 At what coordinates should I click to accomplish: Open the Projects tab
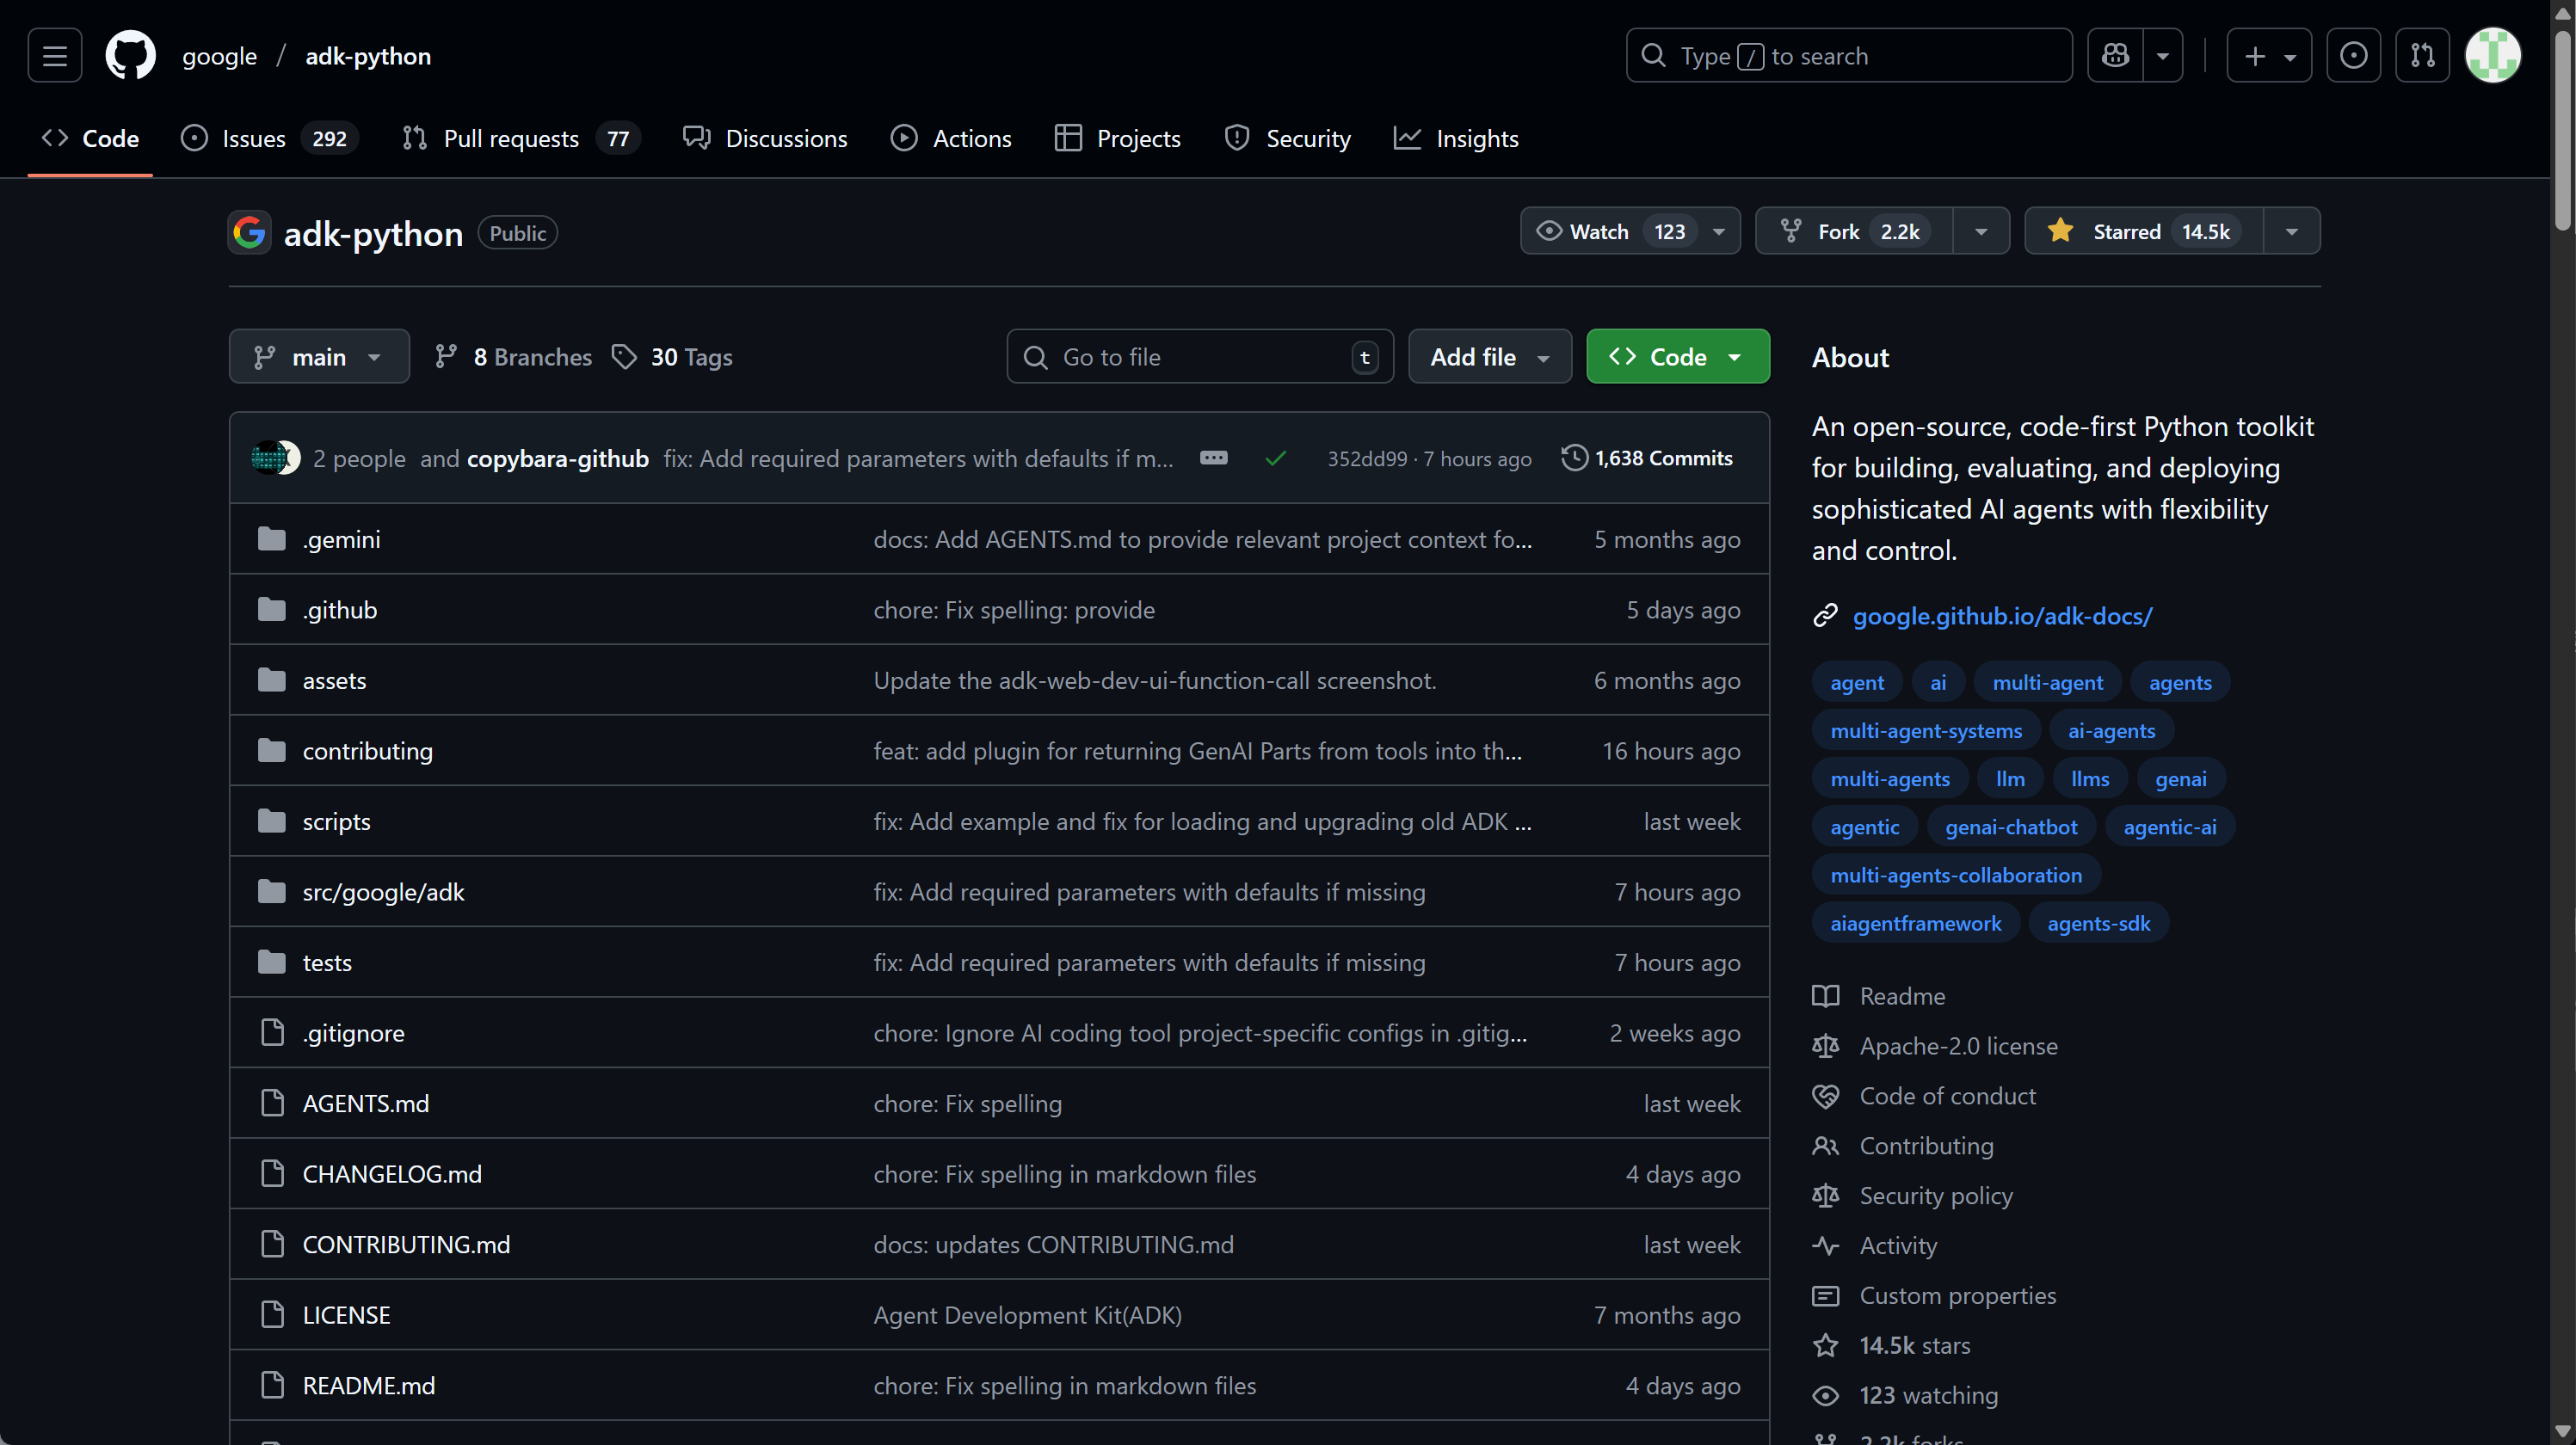[x=1118, y=138]
